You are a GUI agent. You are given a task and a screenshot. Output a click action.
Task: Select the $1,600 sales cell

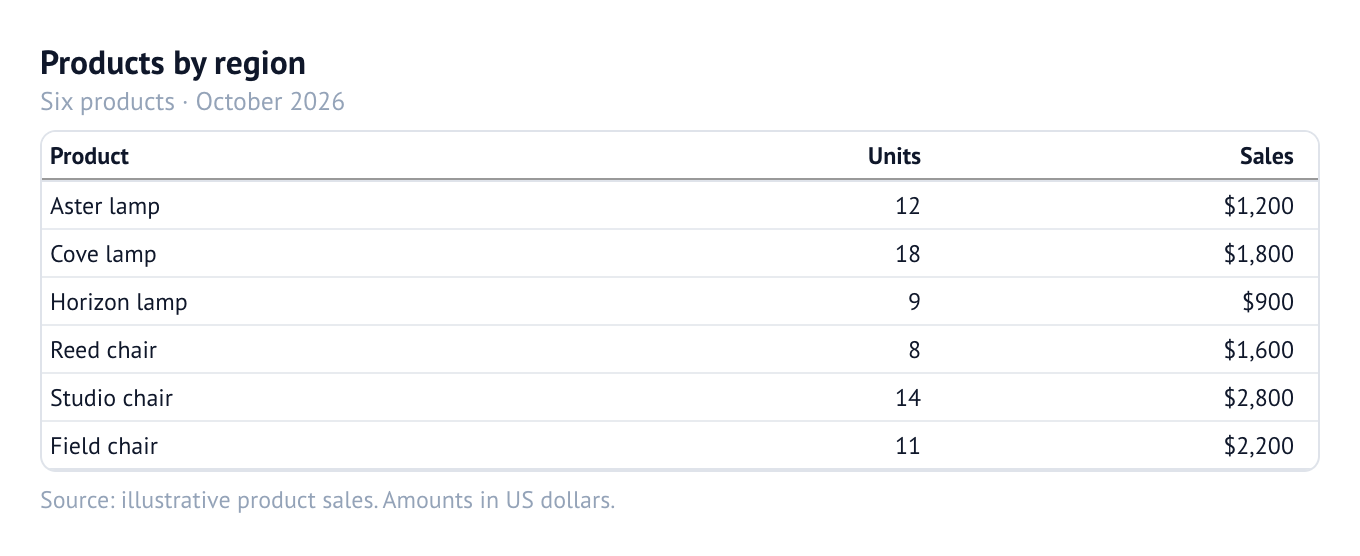(1258, 350)
